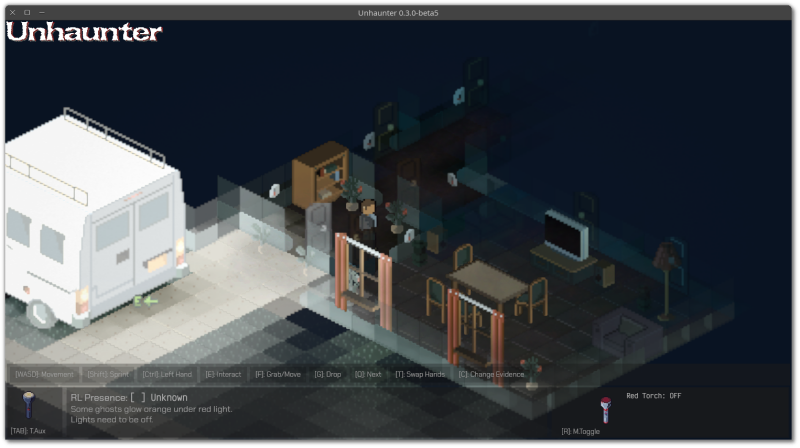The image size is (800, 448).
Task: Click the red torch icon above M.Toggle
Action: [x=606, y=410]
